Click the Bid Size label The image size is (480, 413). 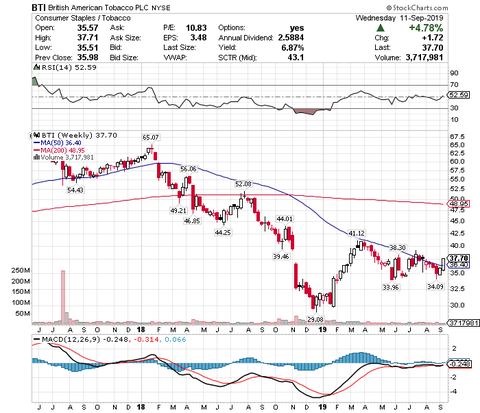pos(124,58)
